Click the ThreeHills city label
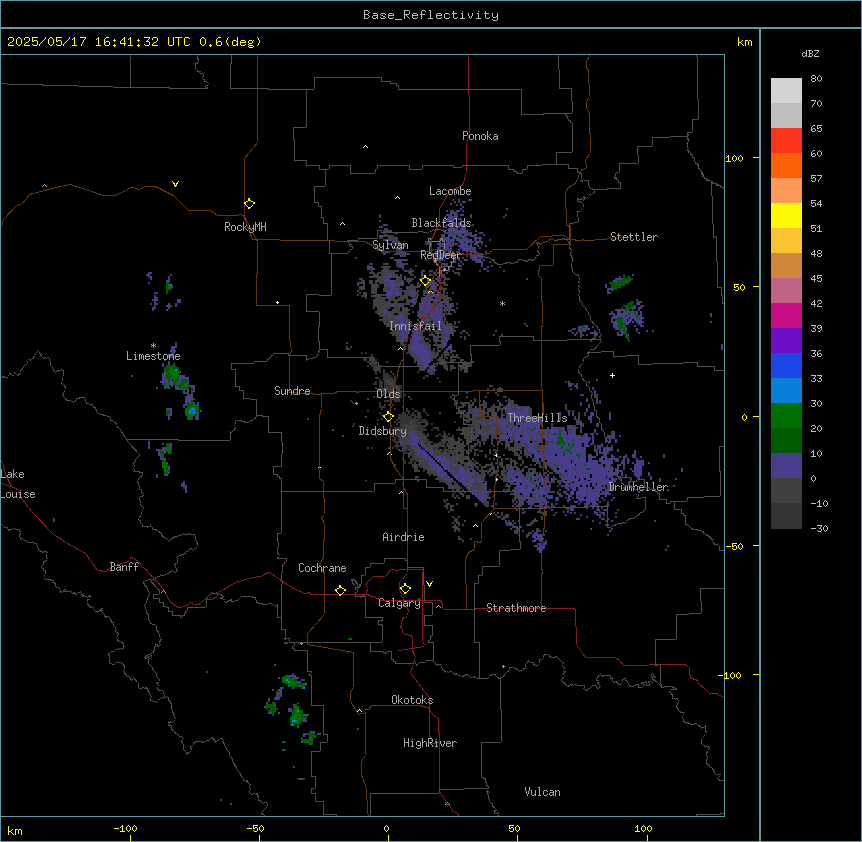The width and height of the screenshot is (862, 842). tap(537, 418)
